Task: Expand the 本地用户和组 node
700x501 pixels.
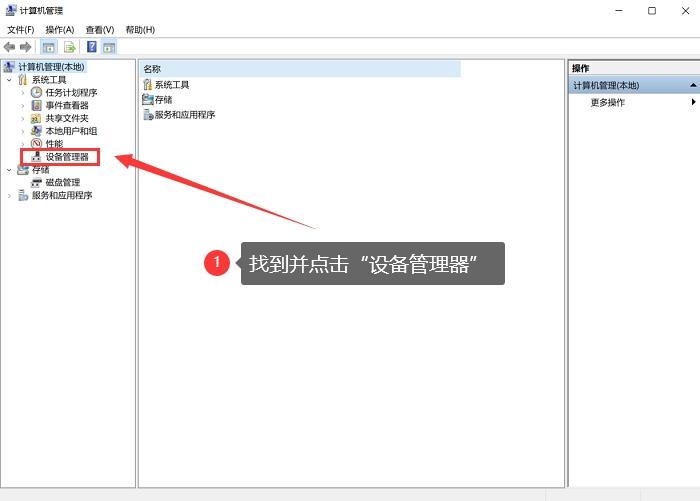Action: click(23, 131)
